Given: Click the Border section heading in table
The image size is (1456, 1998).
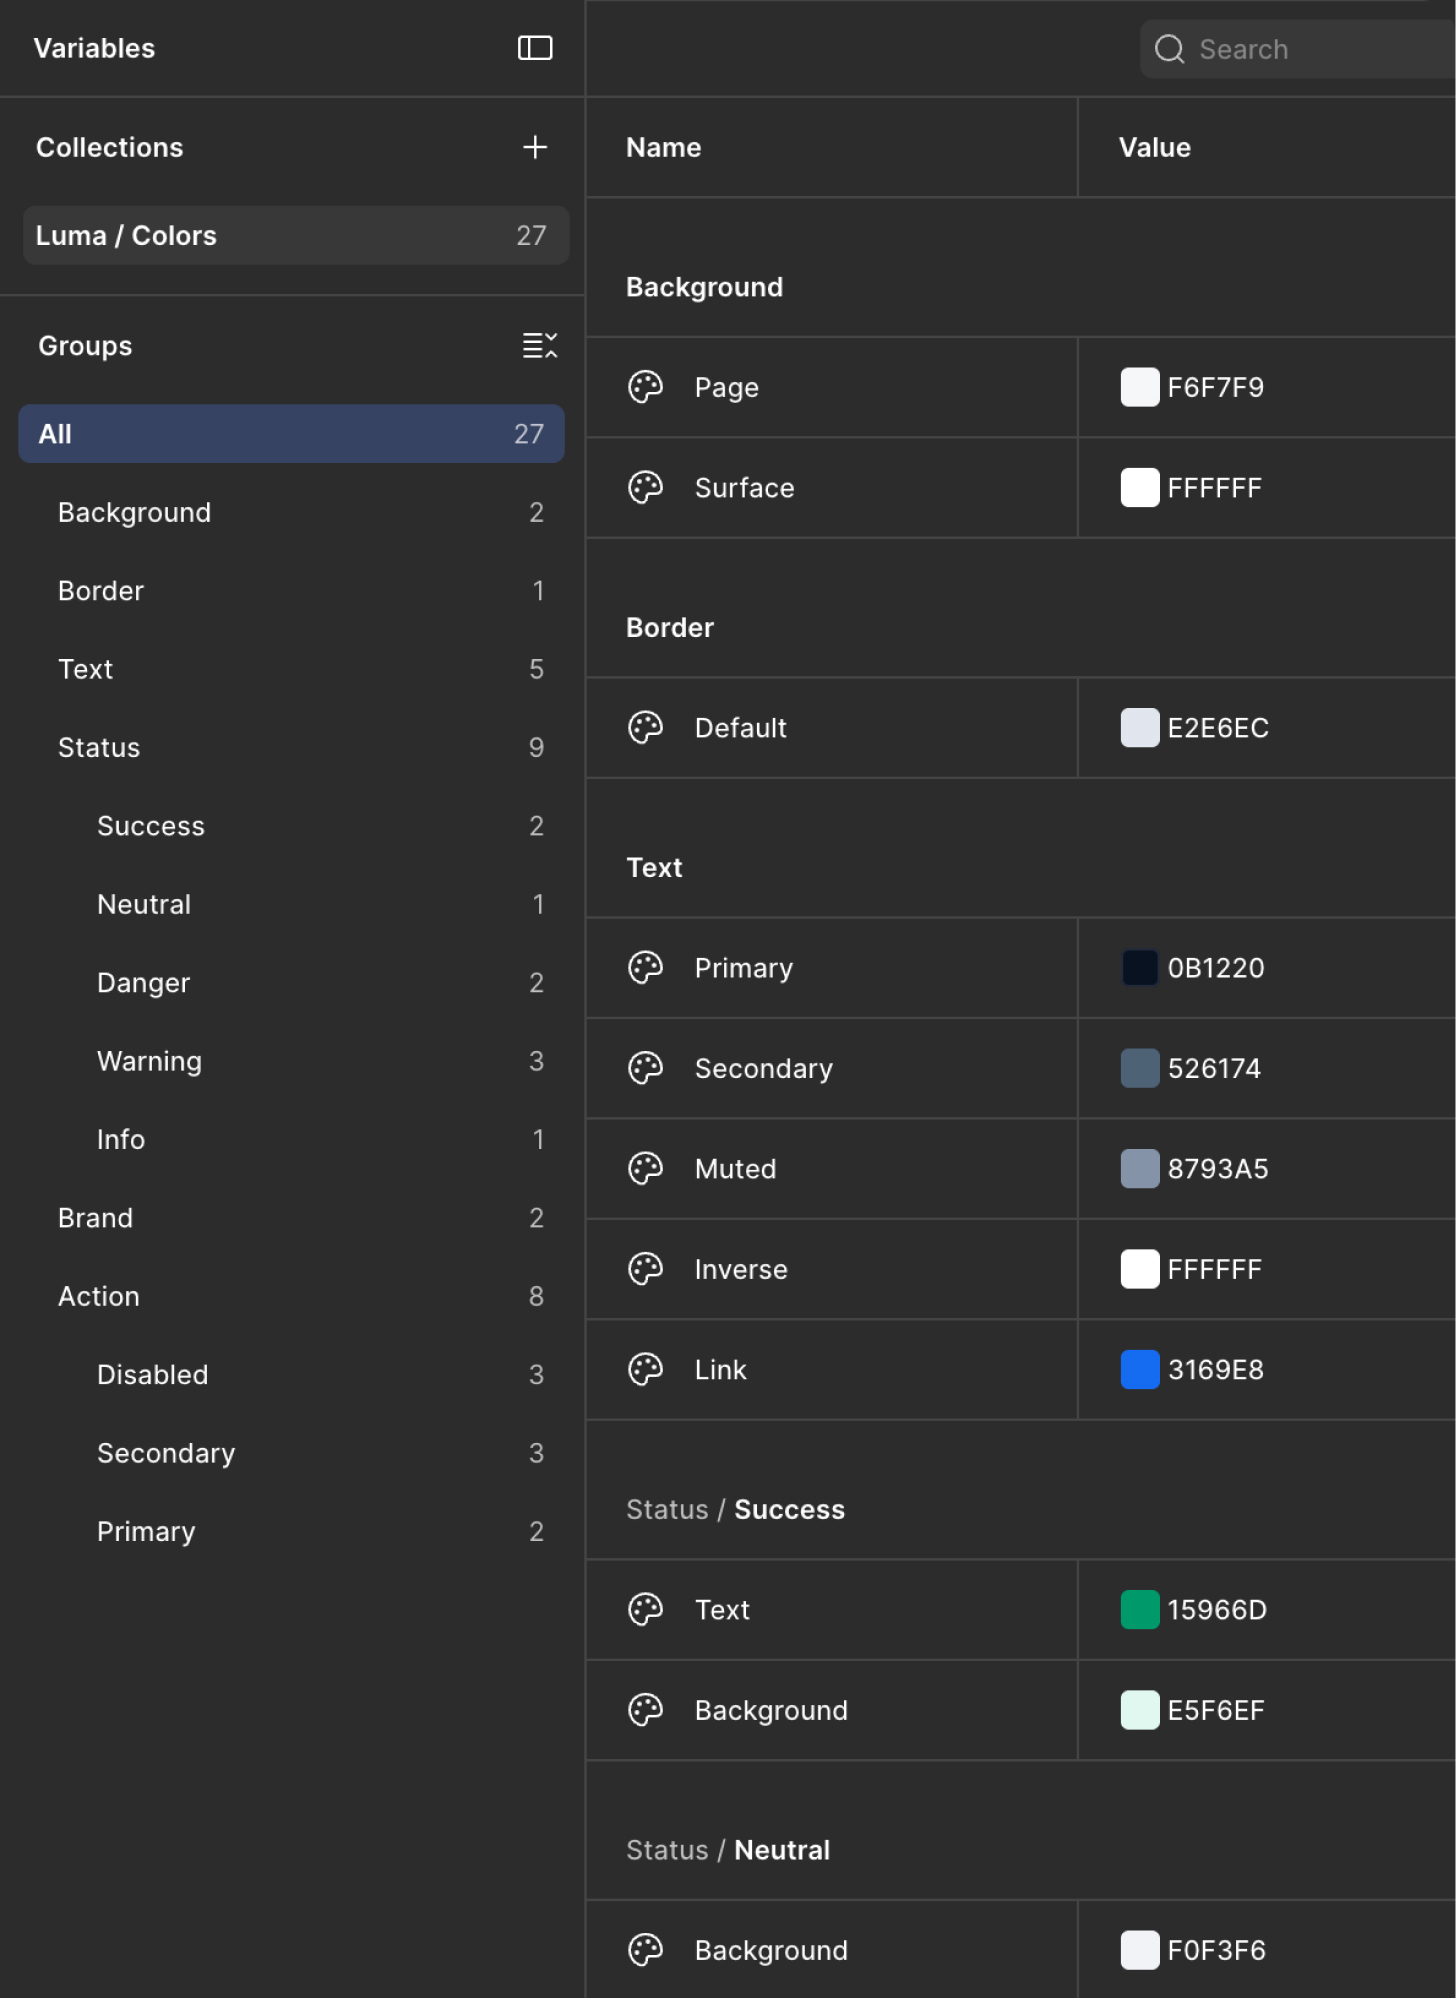Looking at the screenshot, I should point(670,628).
